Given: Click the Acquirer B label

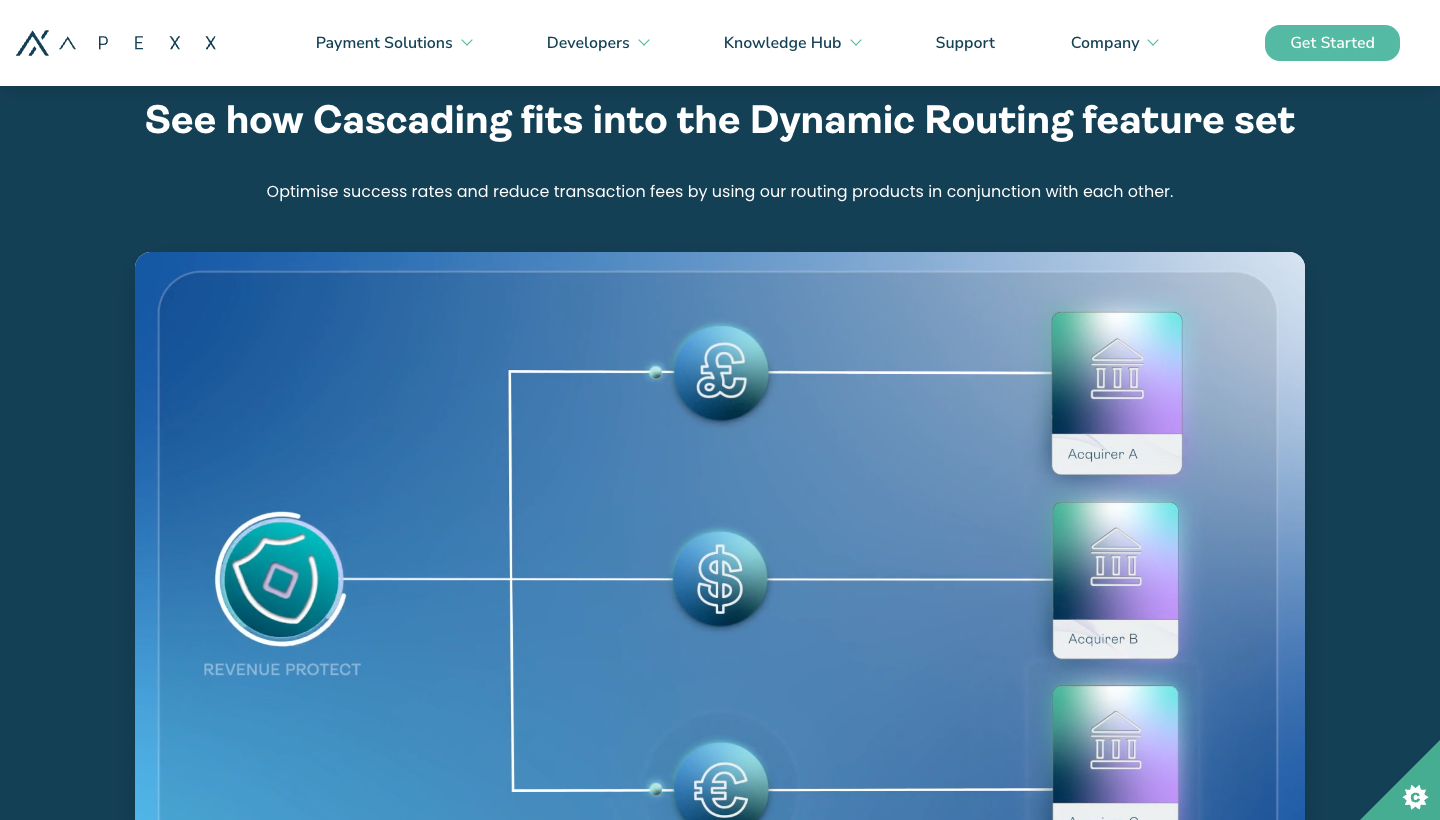Looking at the screenshot, I should pos(1102,639).
